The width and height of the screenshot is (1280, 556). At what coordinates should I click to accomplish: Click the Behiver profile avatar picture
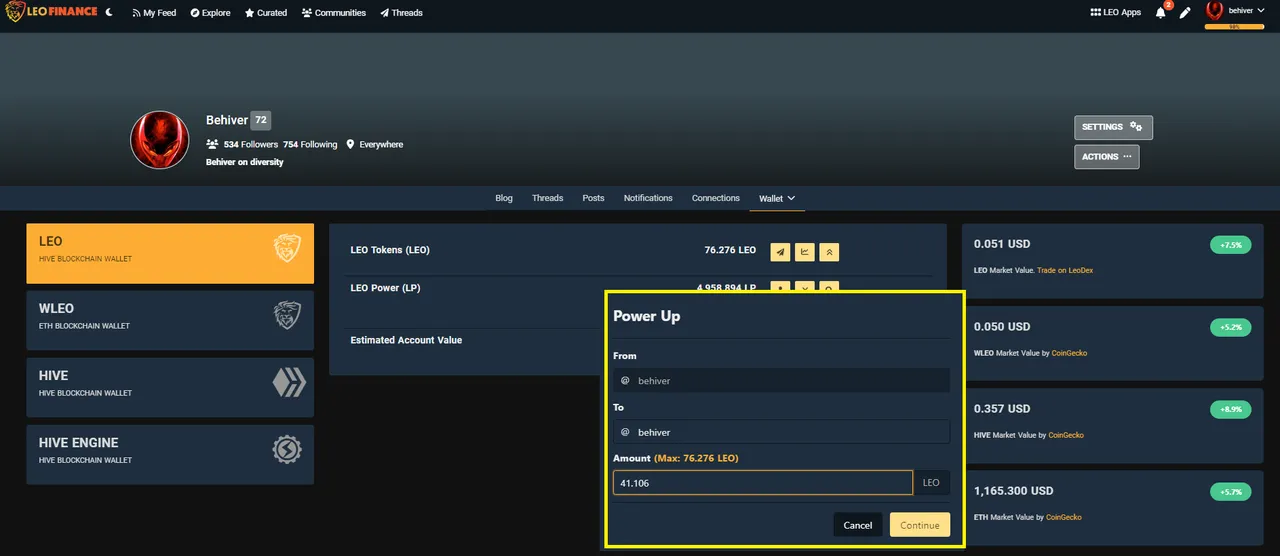[x=160, y=140]
